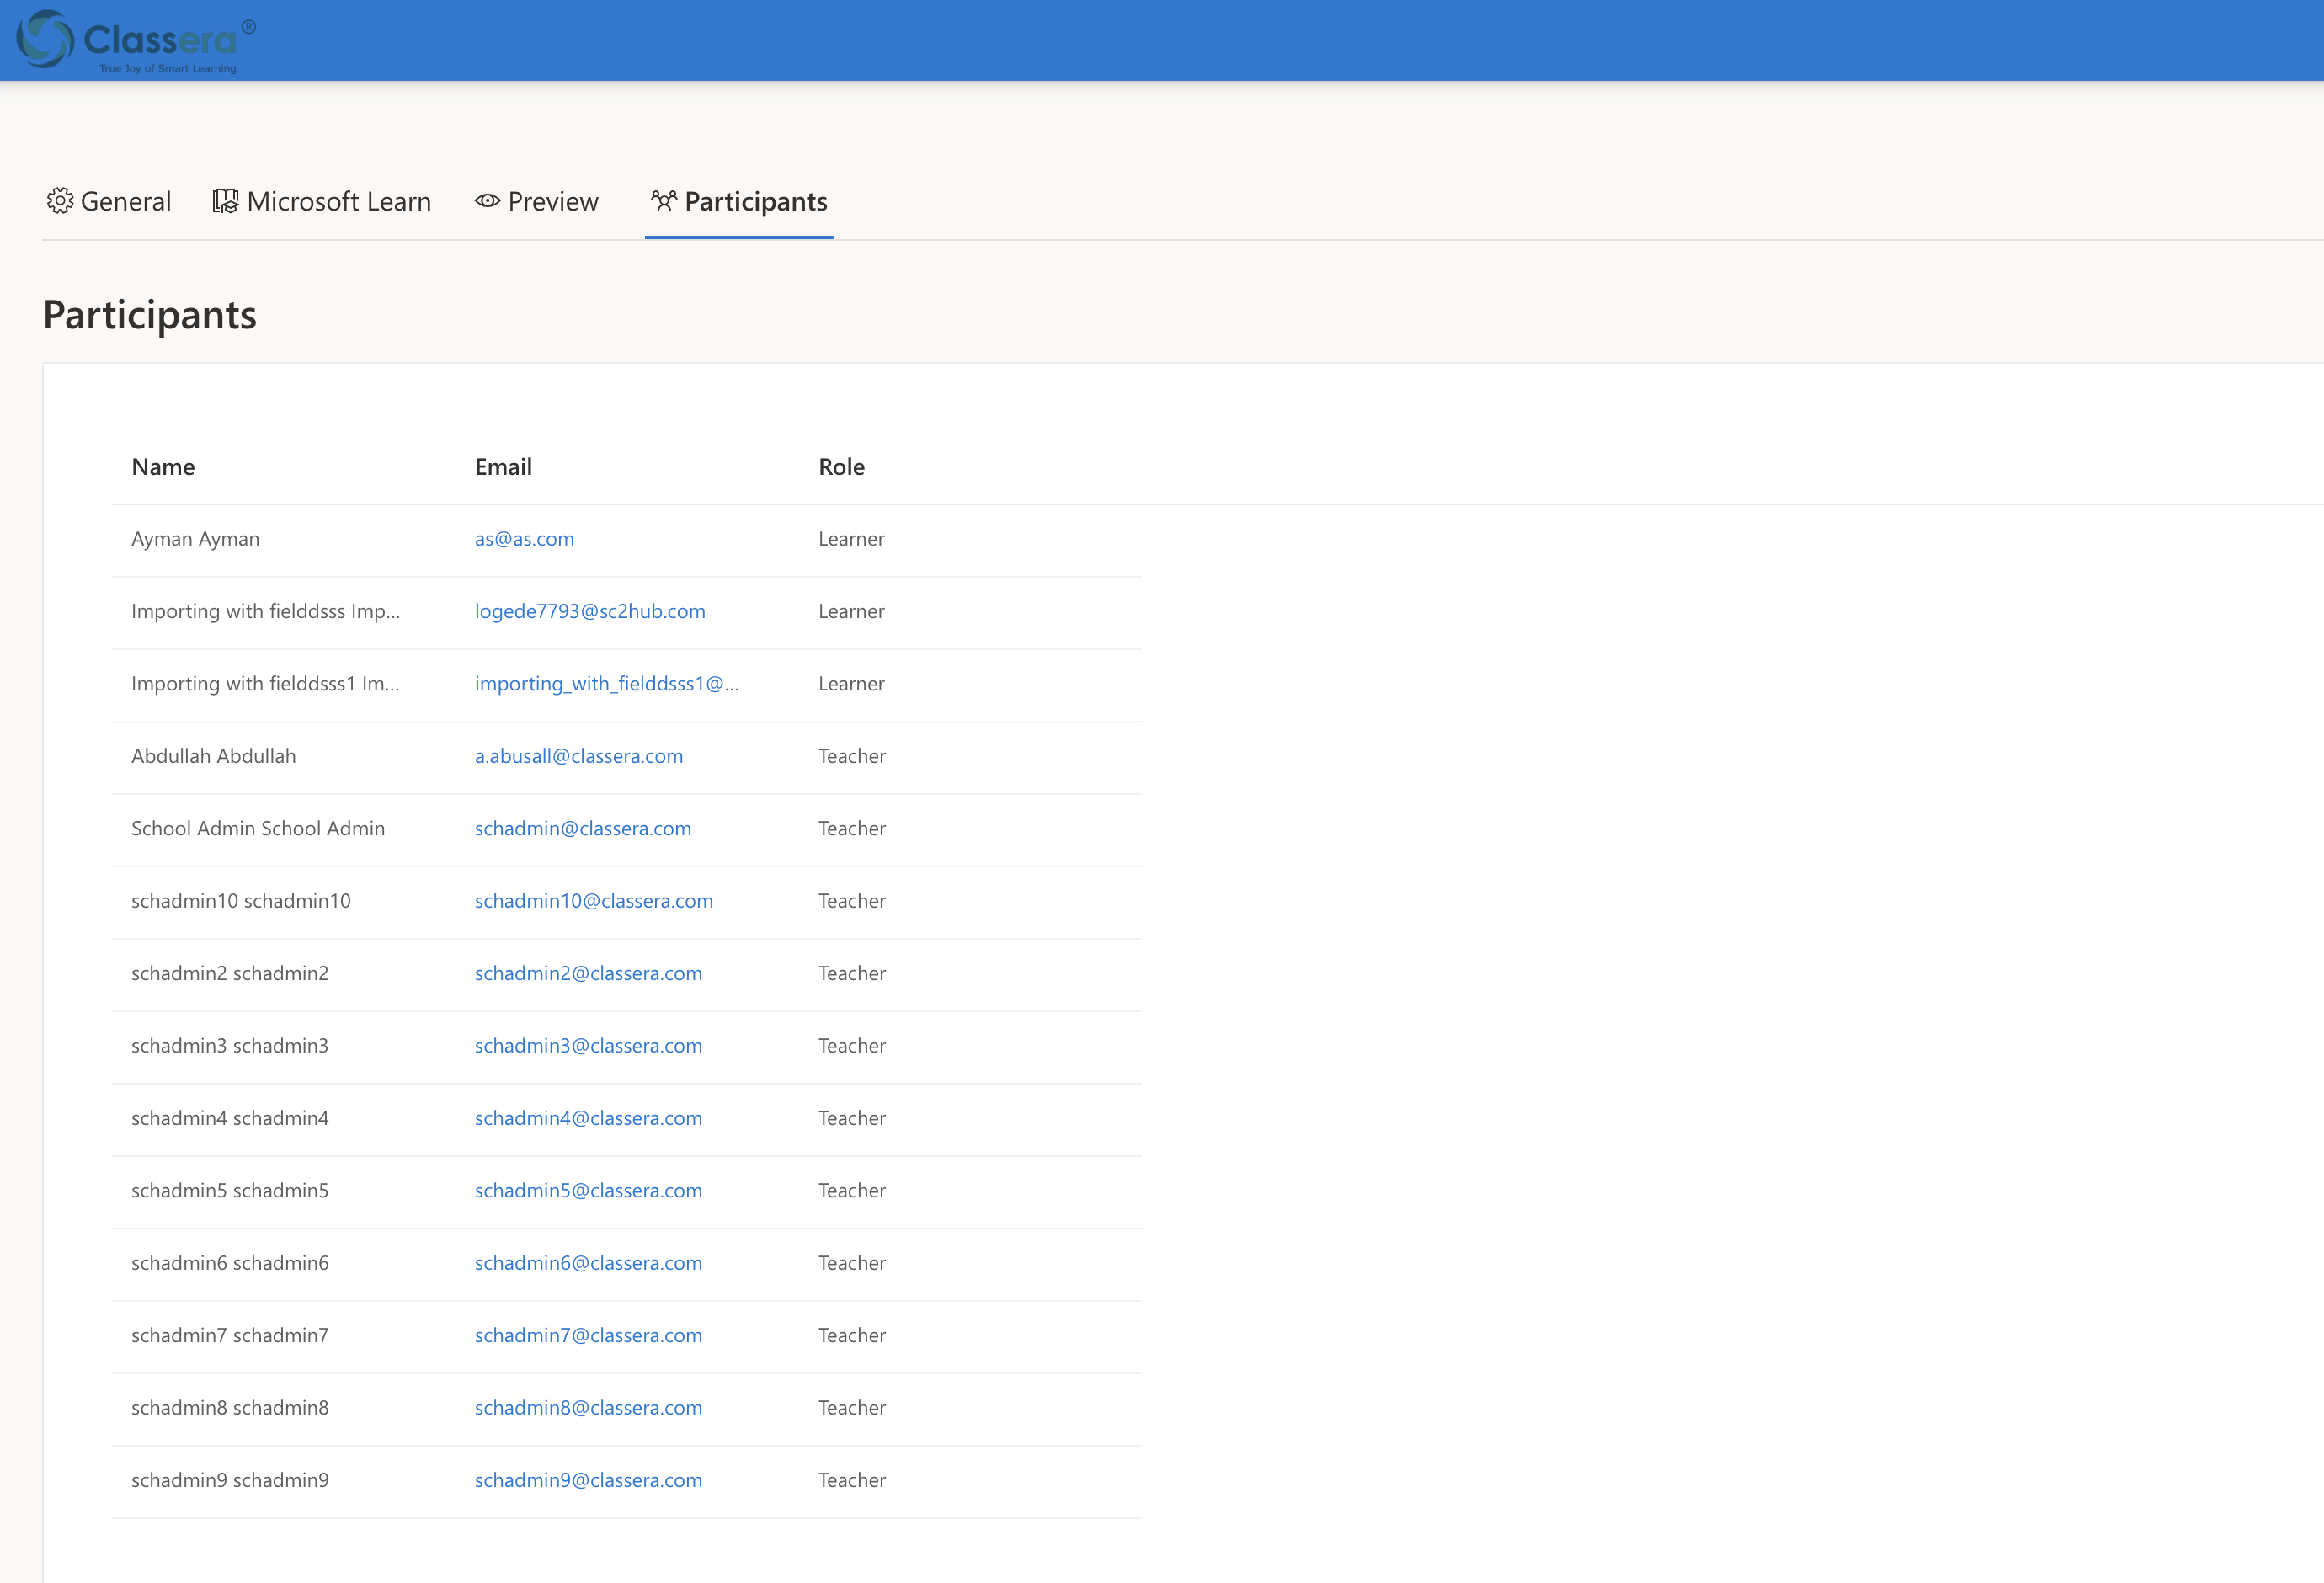The image size is (2324, 1583).
Task: Click schadmin3@classera.com link
Action: 588,1046
